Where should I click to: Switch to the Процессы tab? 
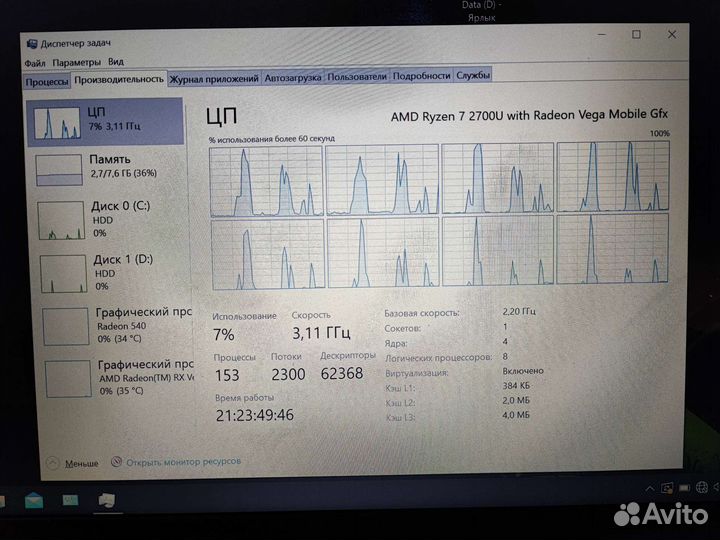tap(47, 82)
